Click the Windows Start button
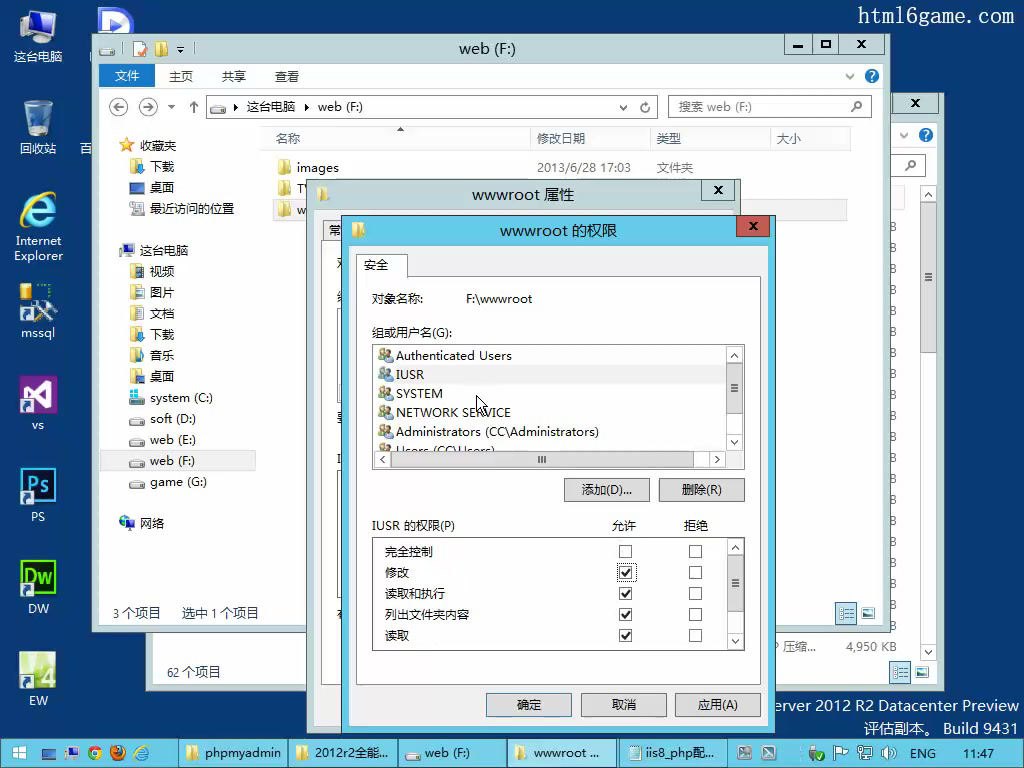 pyautogui.click(x=19, y=753)
